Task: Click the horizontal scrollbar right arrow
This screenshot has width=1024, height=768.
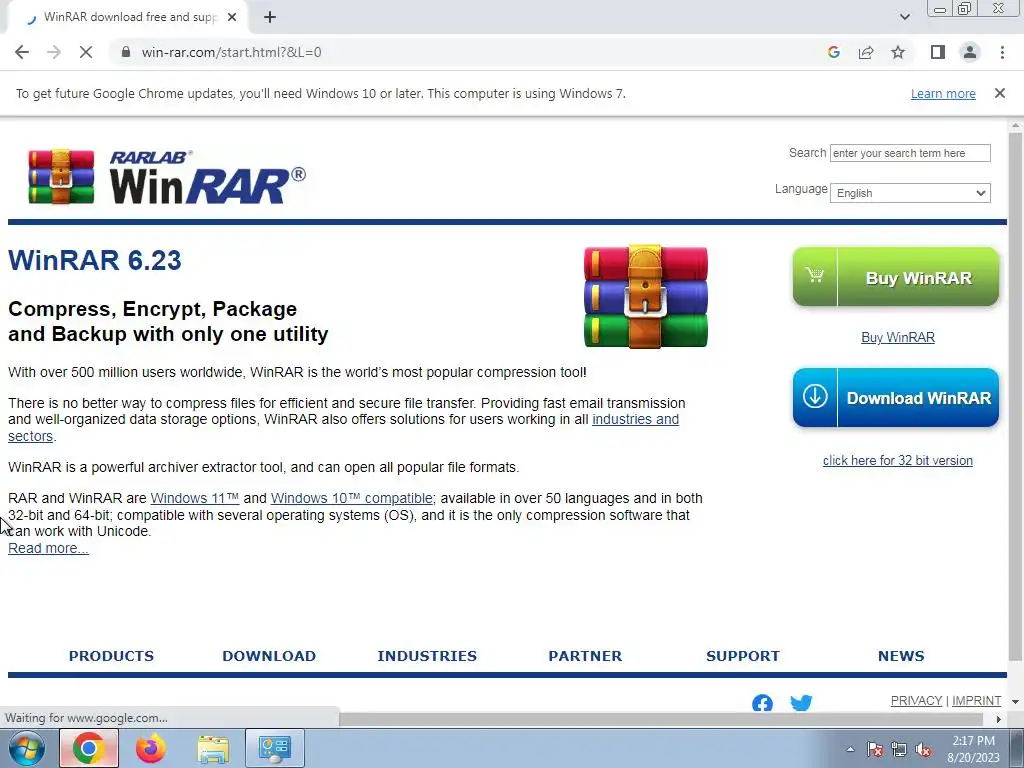Action: click(x=999, y=719)
